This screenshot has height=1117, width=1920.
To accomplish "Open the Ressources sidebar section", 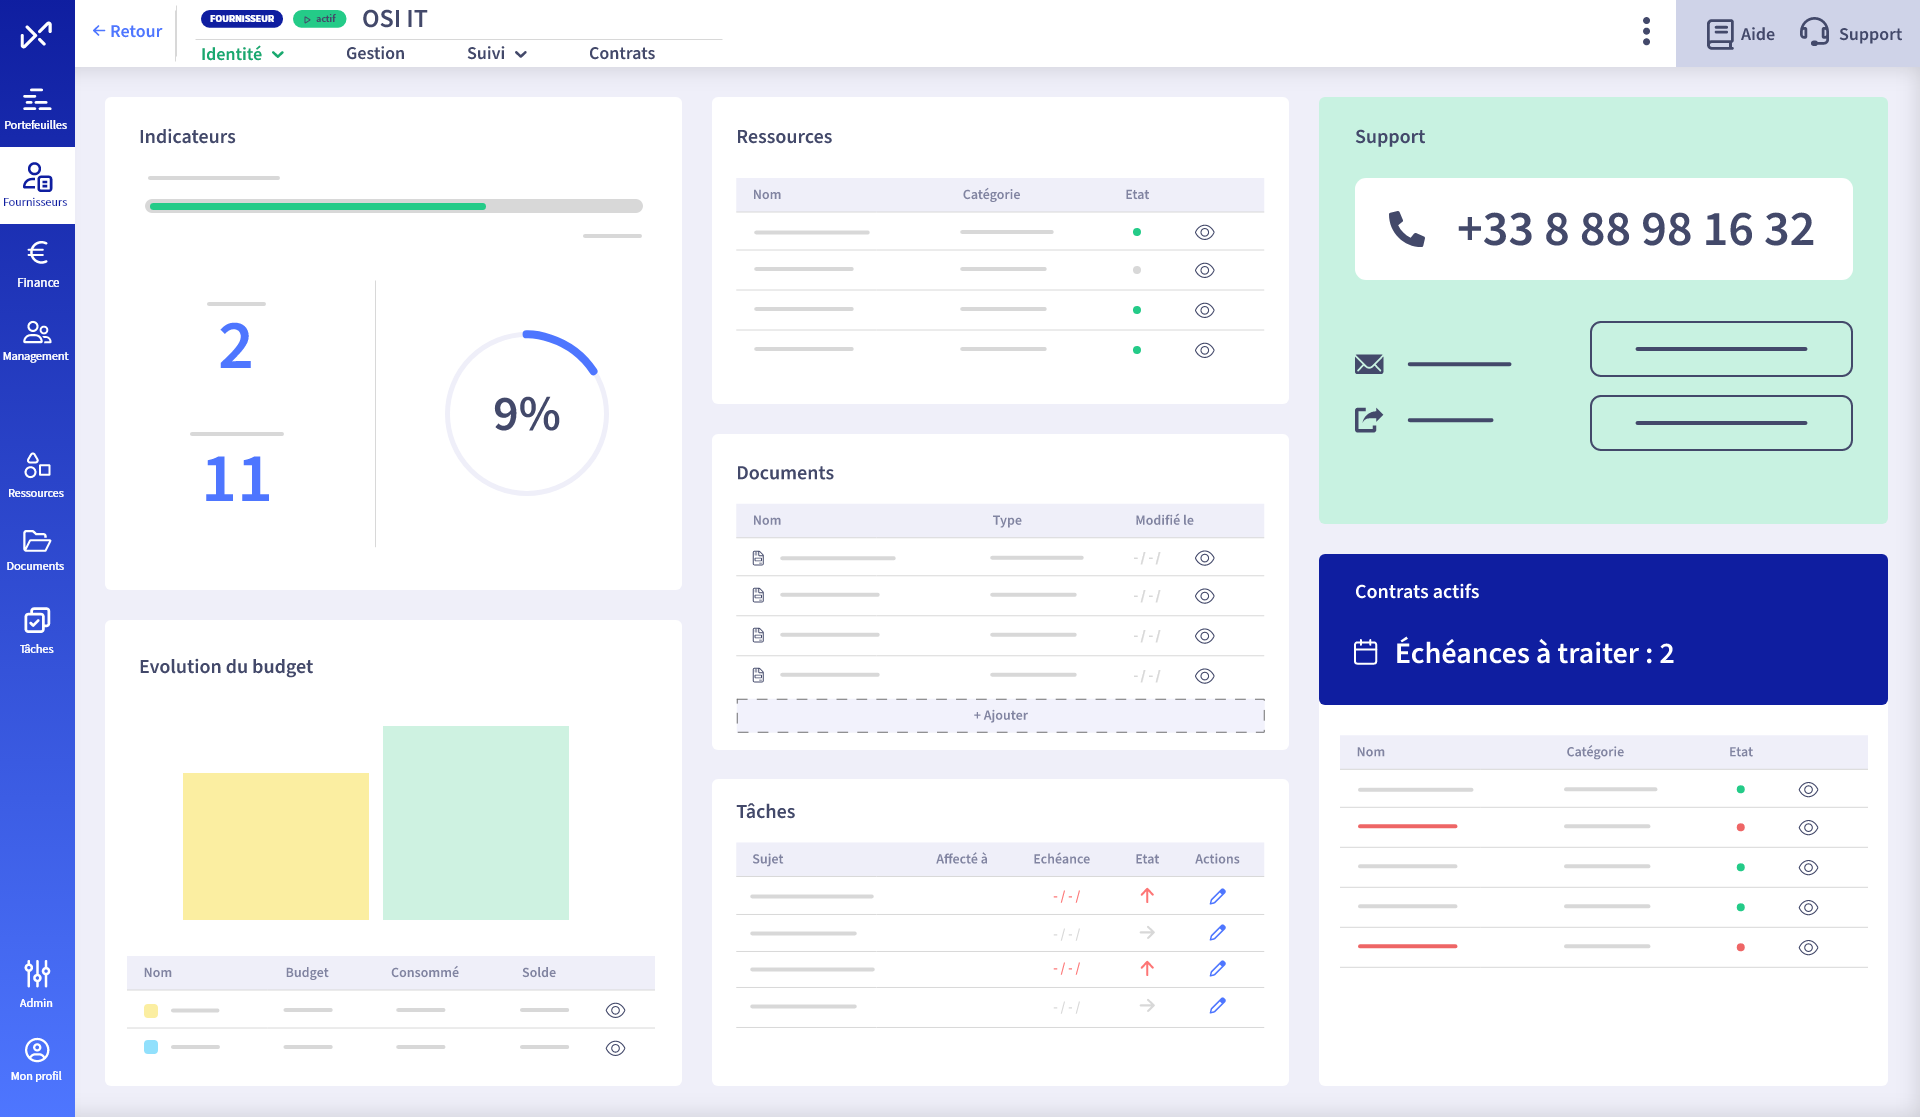I will [37, 475].
